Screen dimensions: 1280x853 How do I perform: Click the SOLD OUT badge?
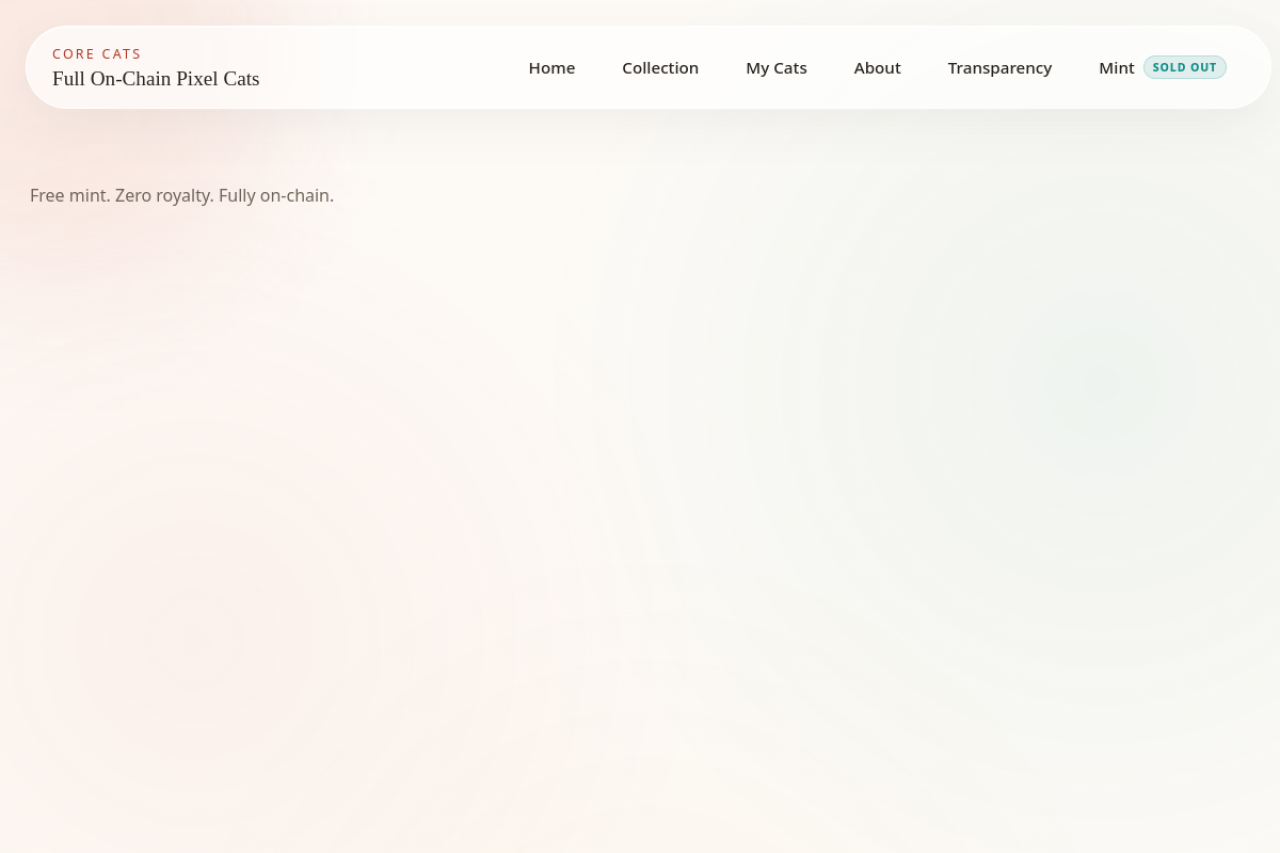click(x=1185, y=68)
